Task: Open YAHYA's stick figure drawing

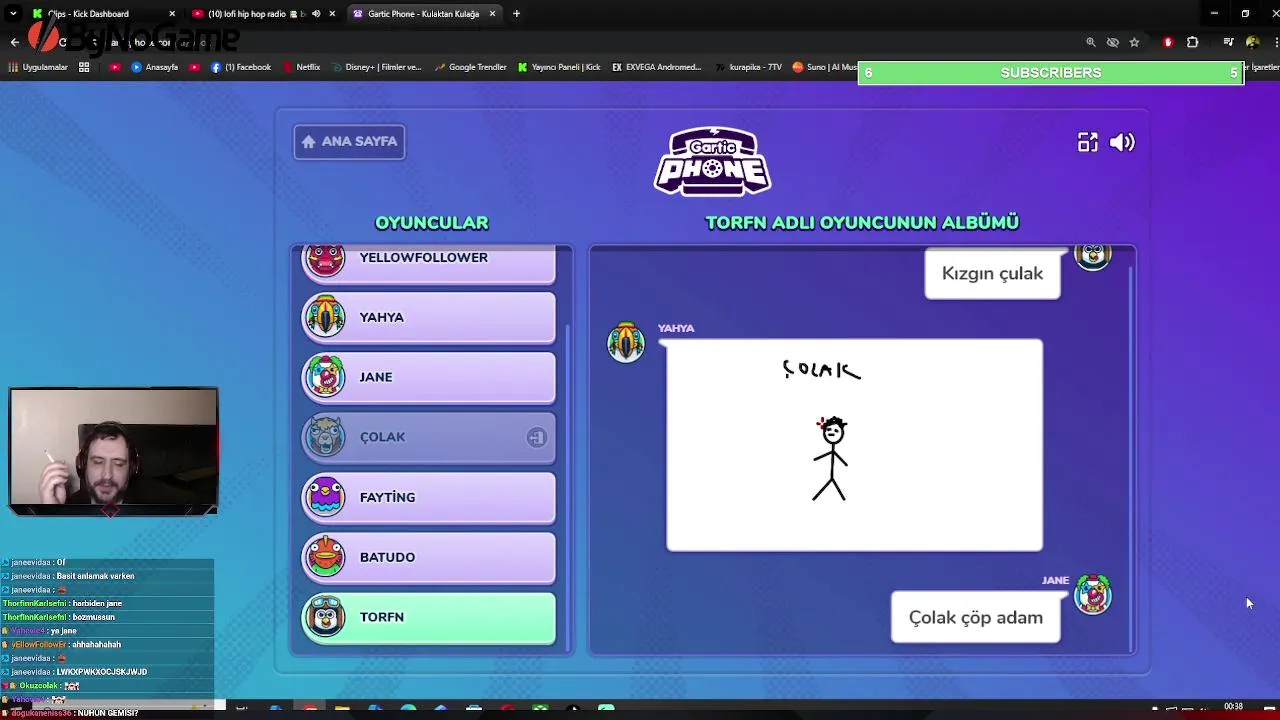Action: coord(854,445)
